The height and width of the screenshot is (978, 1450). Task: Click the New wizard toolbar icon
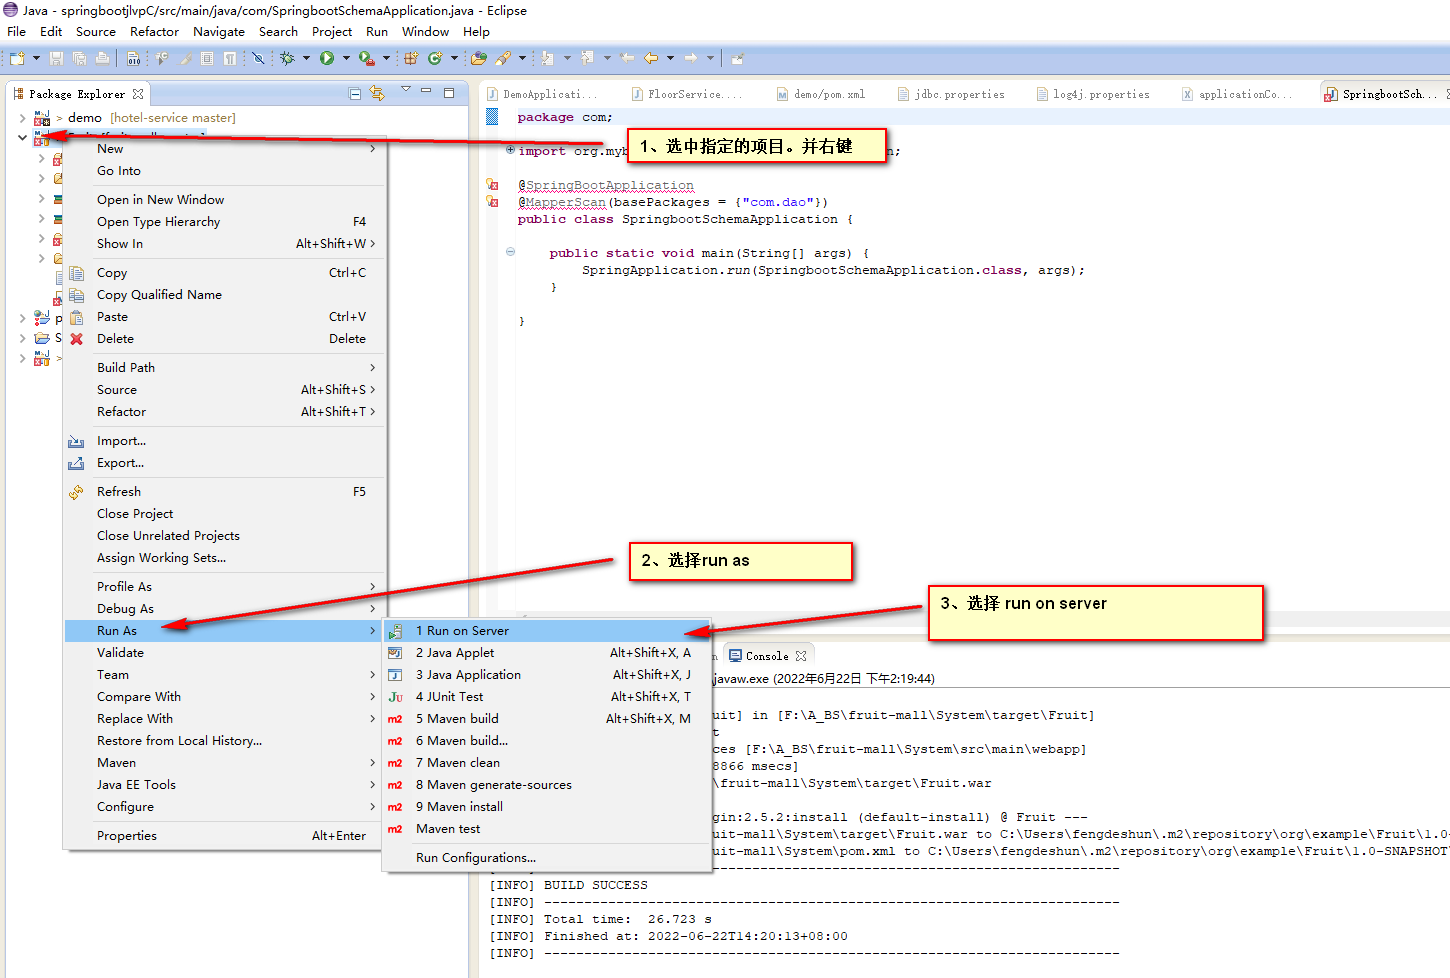tap(17, 58)
